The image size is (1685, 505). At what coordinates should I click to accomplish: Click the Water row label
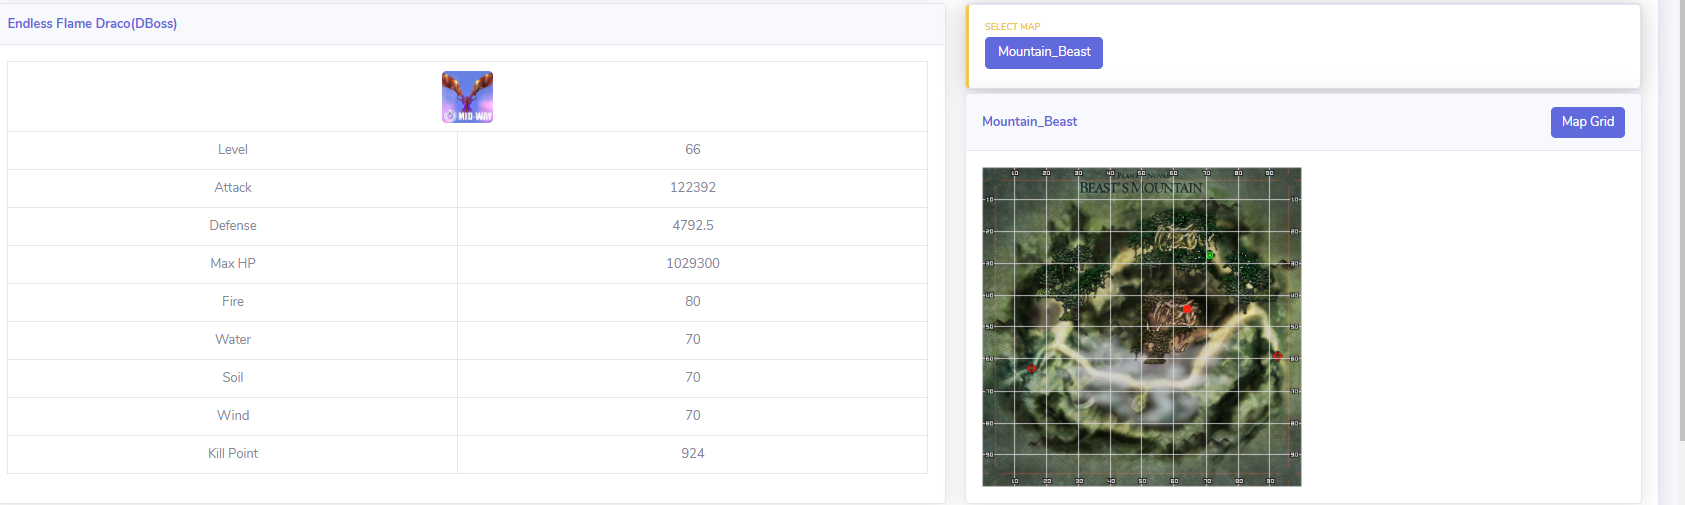(233, 339)
